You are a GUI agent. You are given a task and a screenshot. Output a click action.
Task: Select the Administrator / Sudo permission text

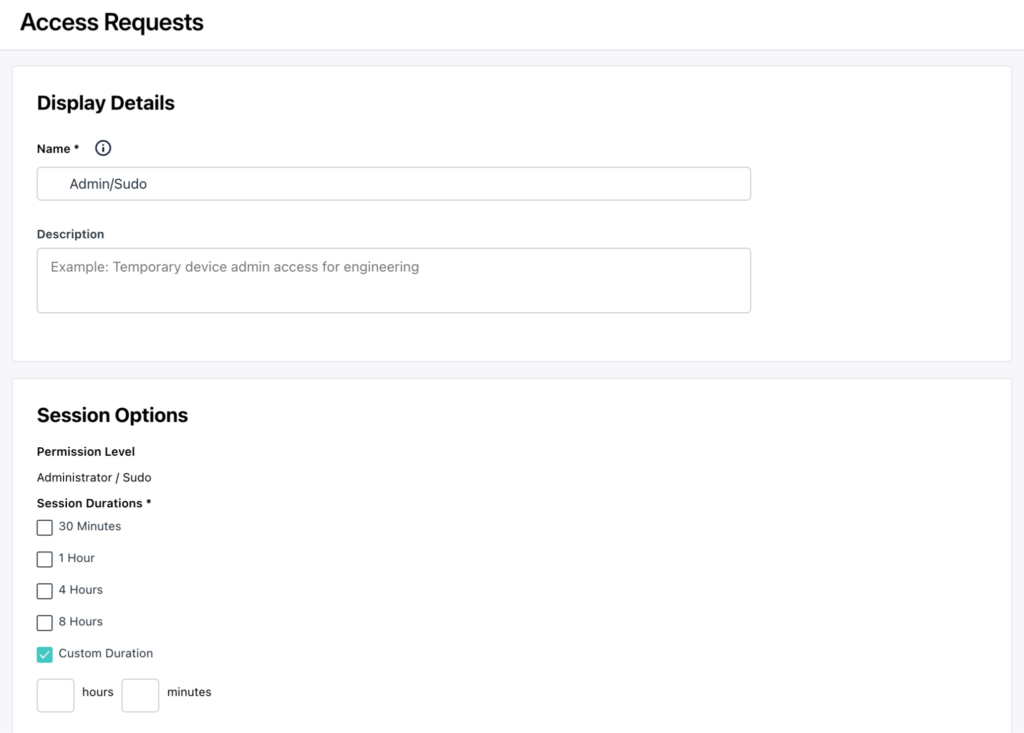[x=94, y=478]
